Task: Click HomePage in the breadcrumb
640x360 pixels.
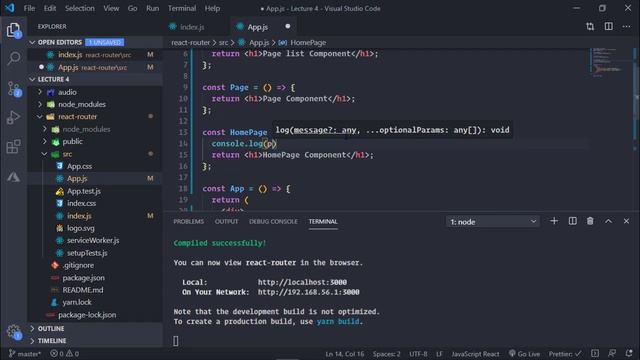Action: pos(308,42)
